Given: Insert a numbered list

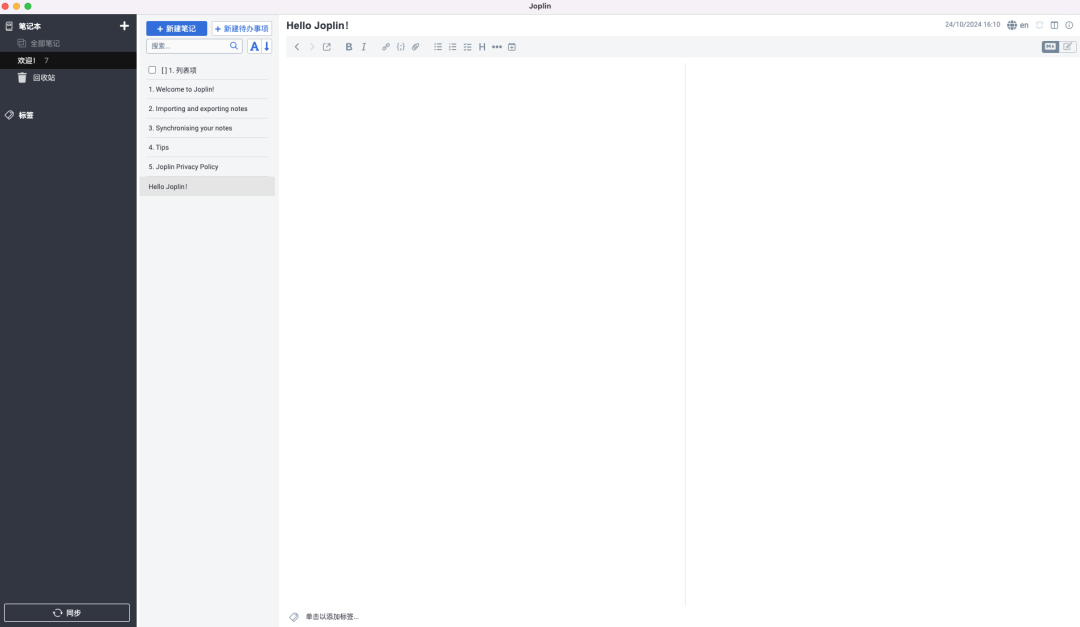Looking at the screenshot, I should click(453, 47).
